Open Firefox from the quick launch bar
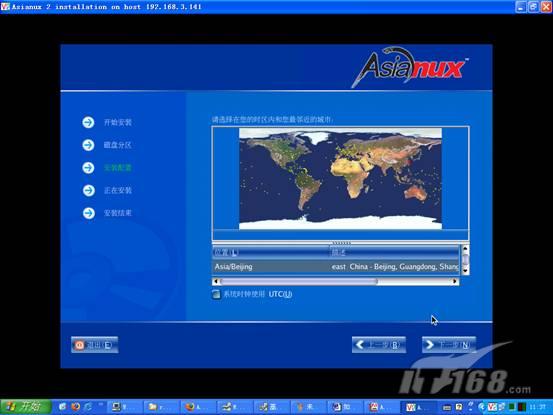Viewport: 553px width, 415px height. click(75, 407)
